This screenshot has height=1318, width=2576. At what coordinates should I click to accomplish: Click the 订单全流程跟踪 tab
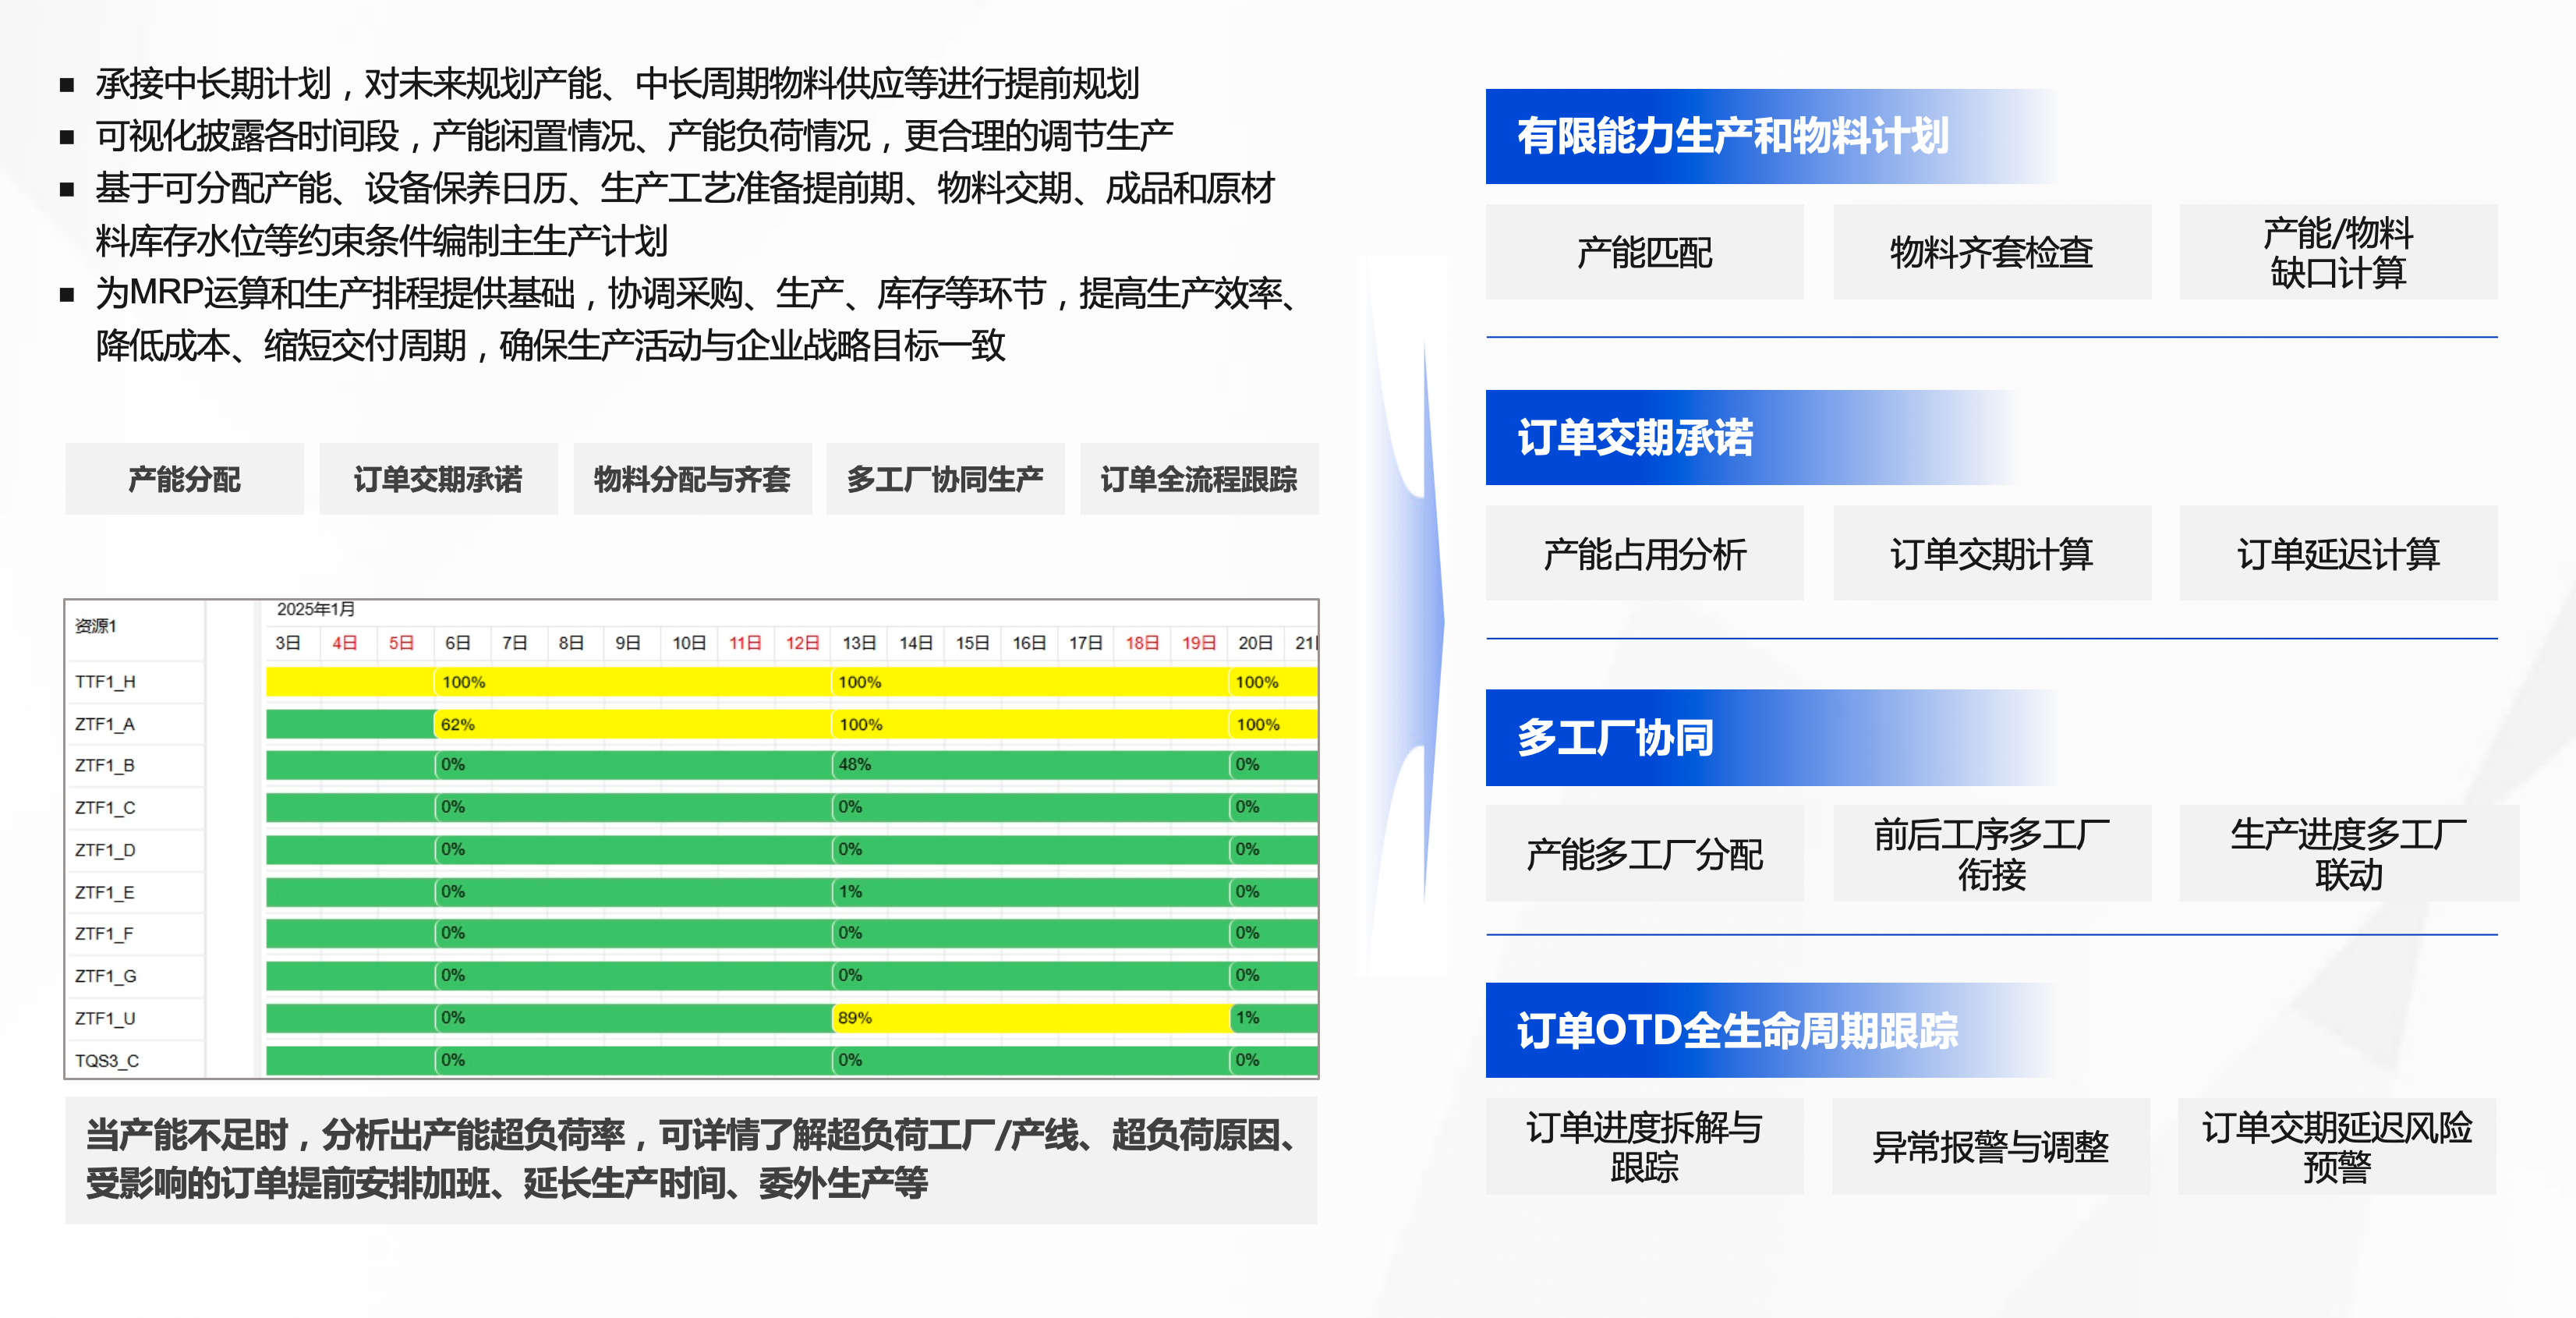(x=1198, y=479)
